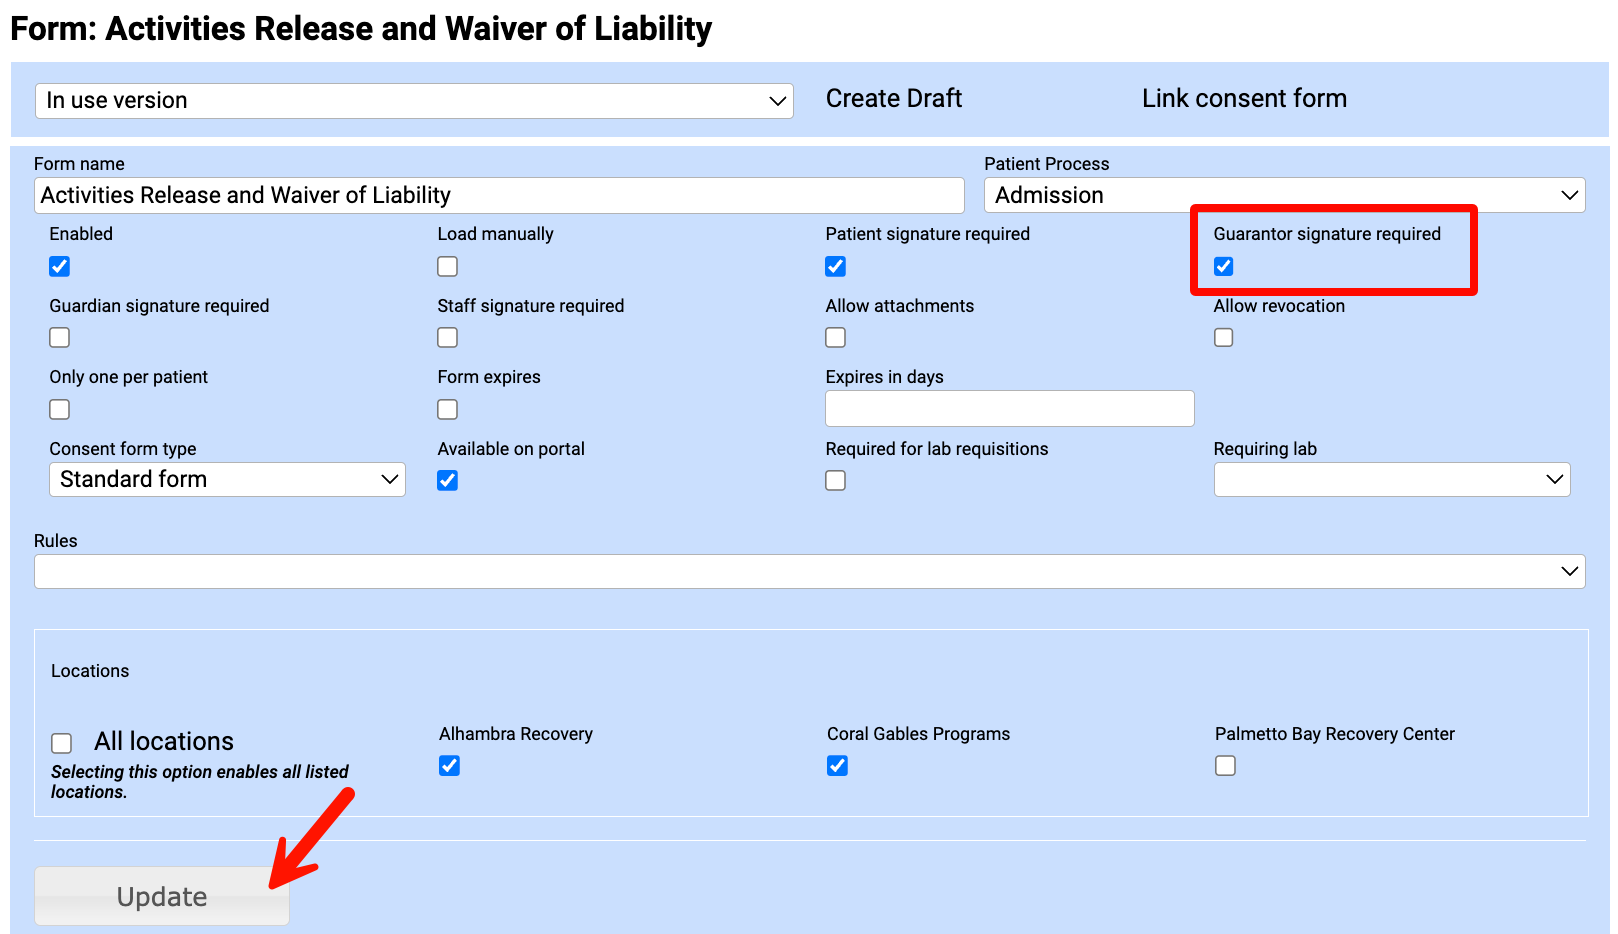
Task: Enable Allow revocation checkbox
Action: pyautogui.click(x=1224, y=338)
